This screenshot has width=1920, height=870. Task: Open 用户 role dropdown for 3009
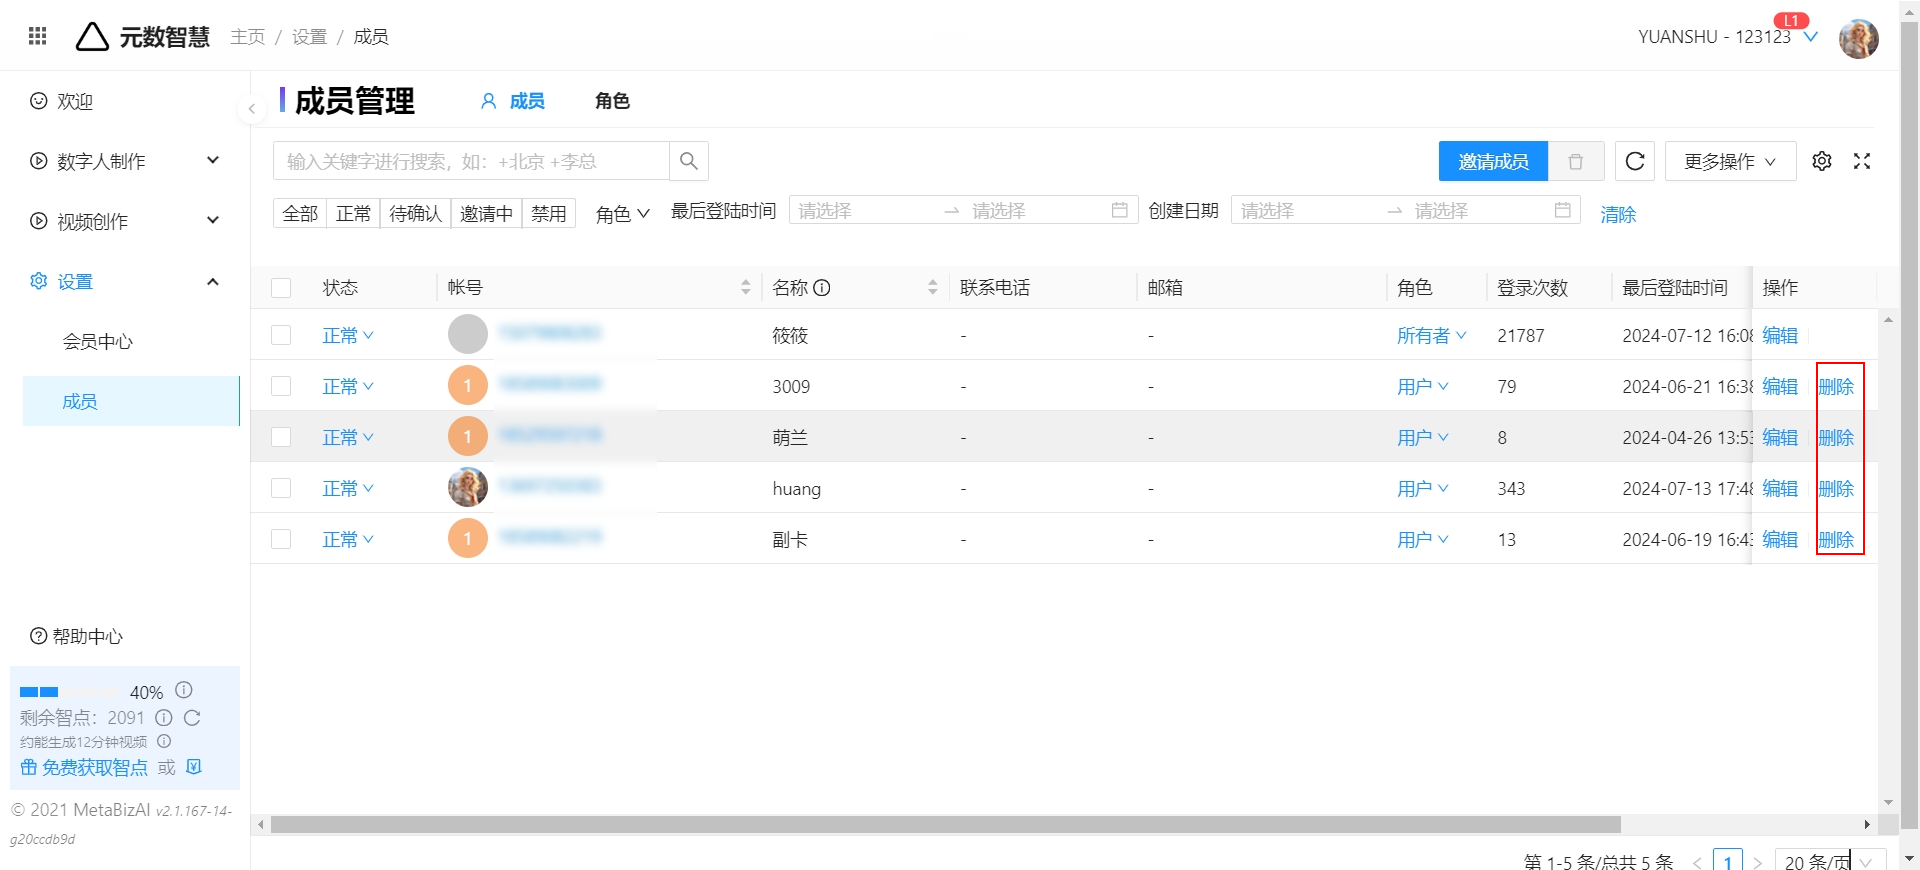point(1423,386)
